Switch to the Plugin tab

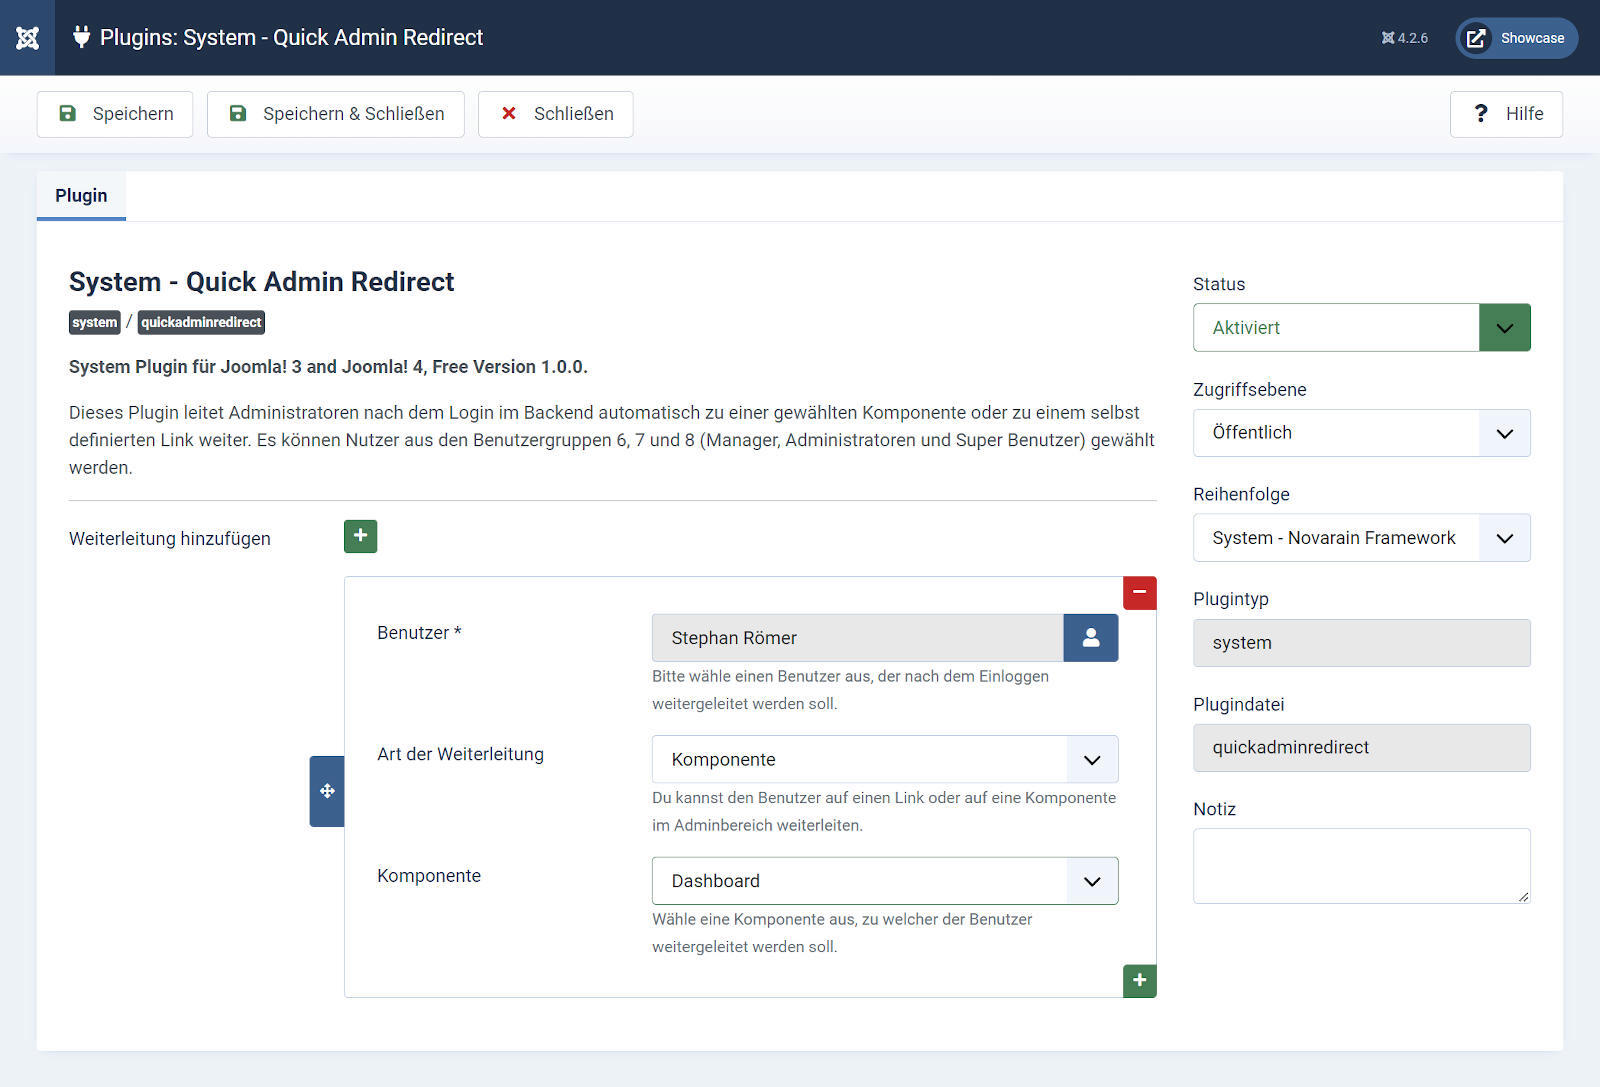click(81, 195)
